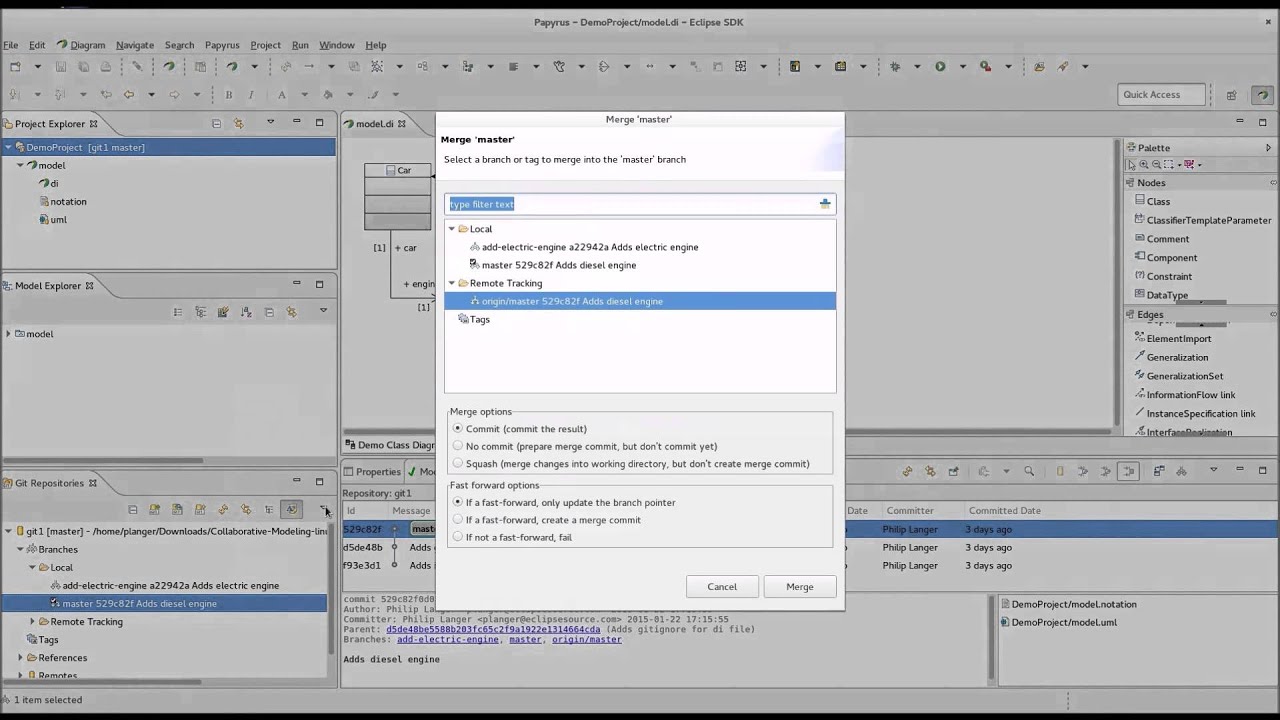Expand the model node in Model Explorer

[x=8, y=334]
